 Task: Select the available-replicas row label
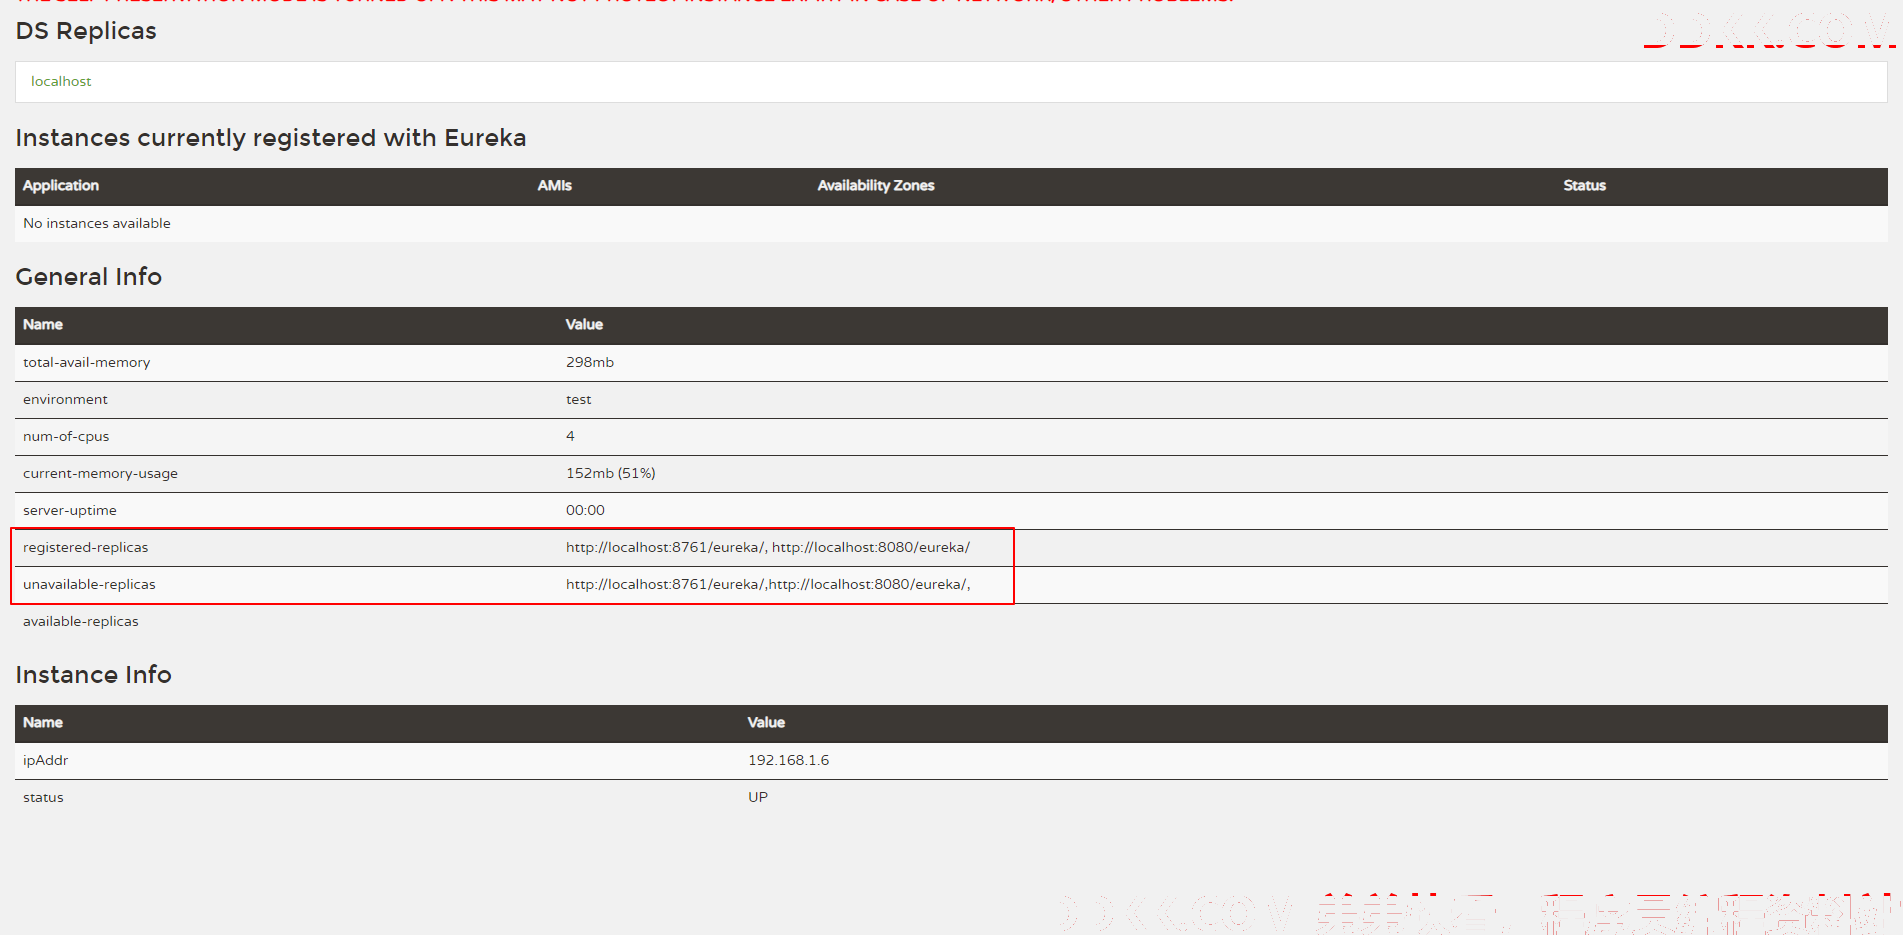pos(81,622)
